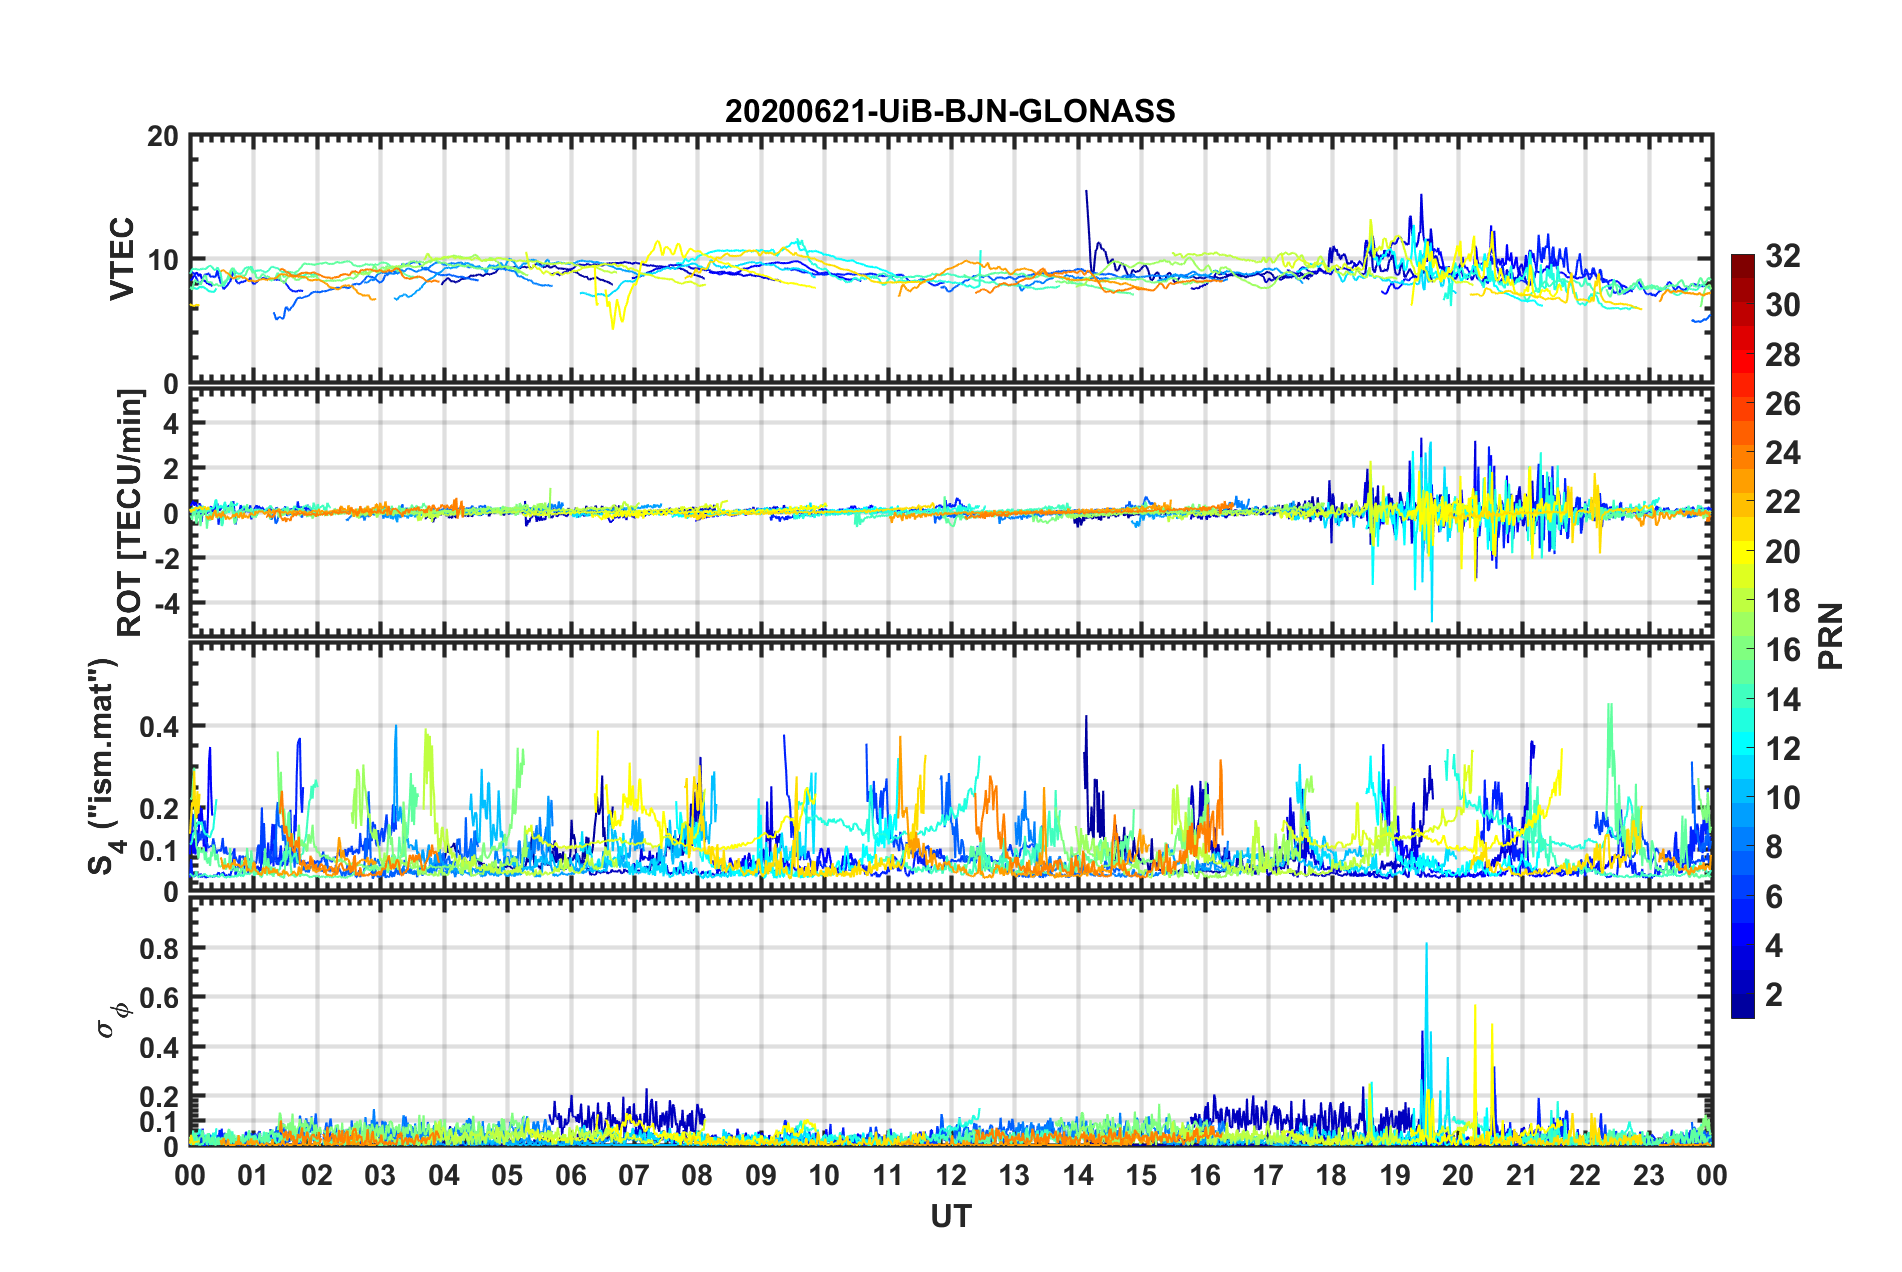The height and width of the screenshot is (1272, 1902).
Task: Click the "10" tick on VTEC axis
Action: point(163,260)
